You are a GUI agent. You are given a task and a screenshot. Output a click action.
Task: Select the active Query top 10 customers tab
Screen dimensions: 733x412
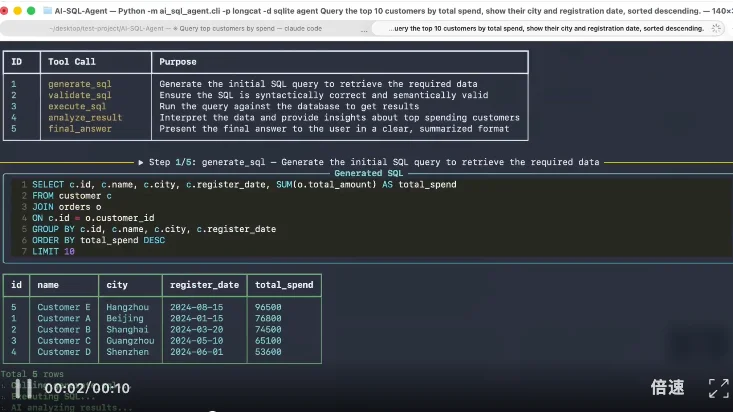pos(546,29)
